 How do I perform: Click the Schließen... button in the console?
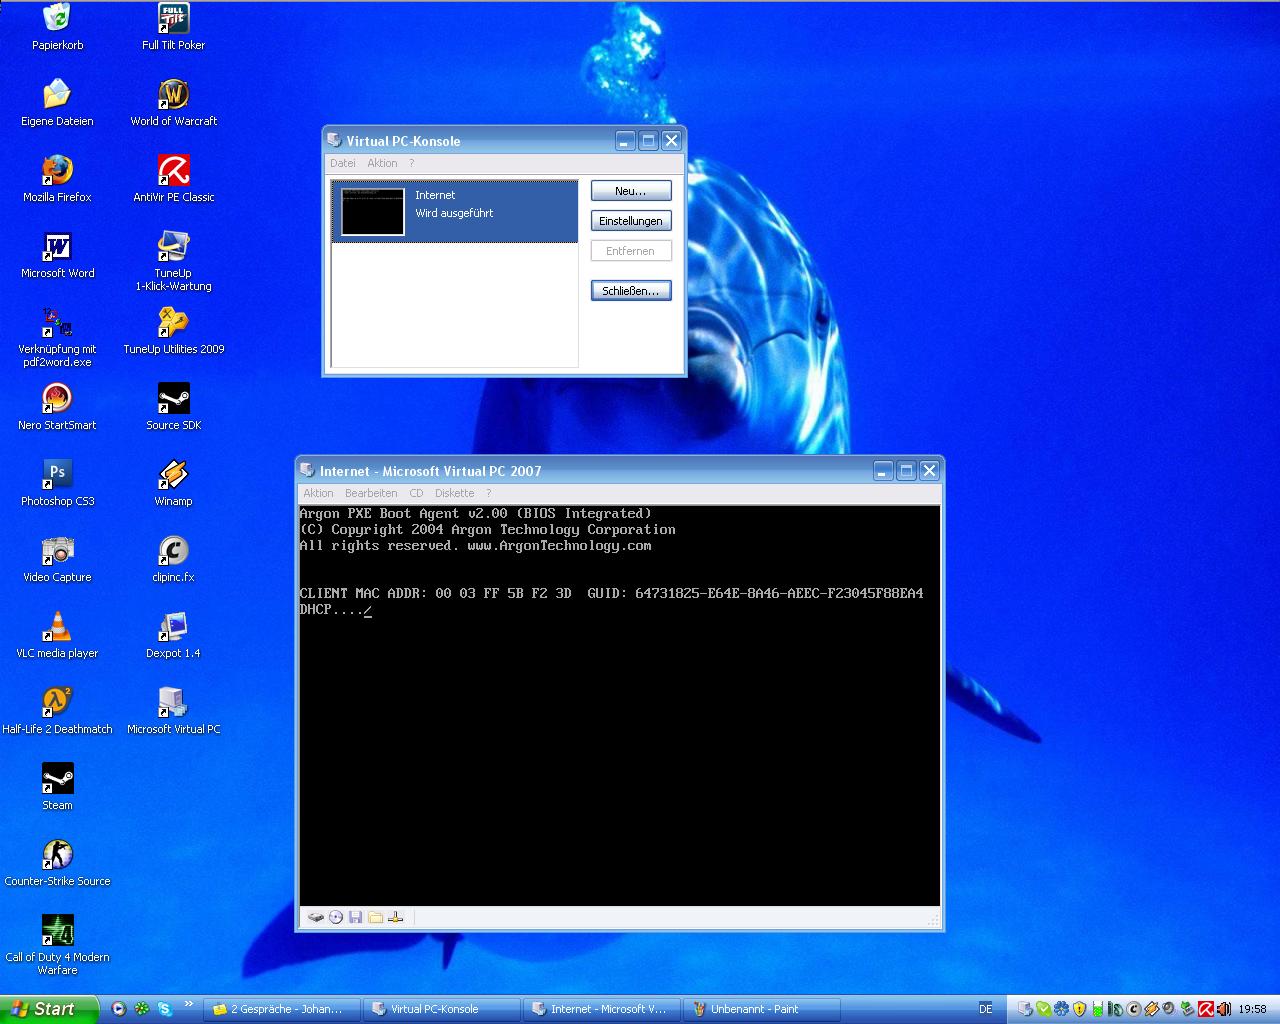[x=631, y=291]
